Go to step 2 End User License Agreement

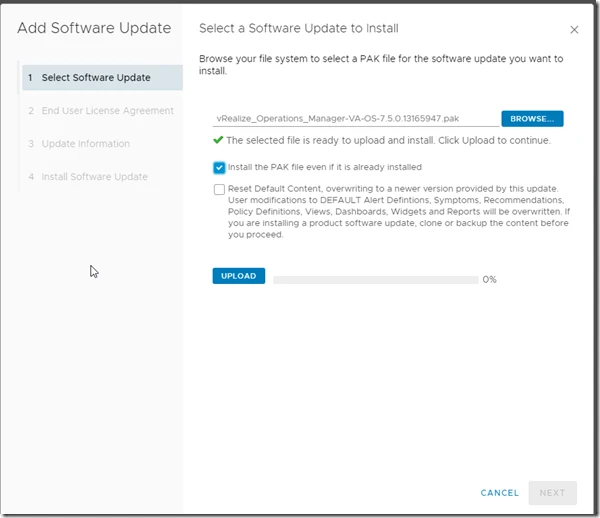point(101,111)
